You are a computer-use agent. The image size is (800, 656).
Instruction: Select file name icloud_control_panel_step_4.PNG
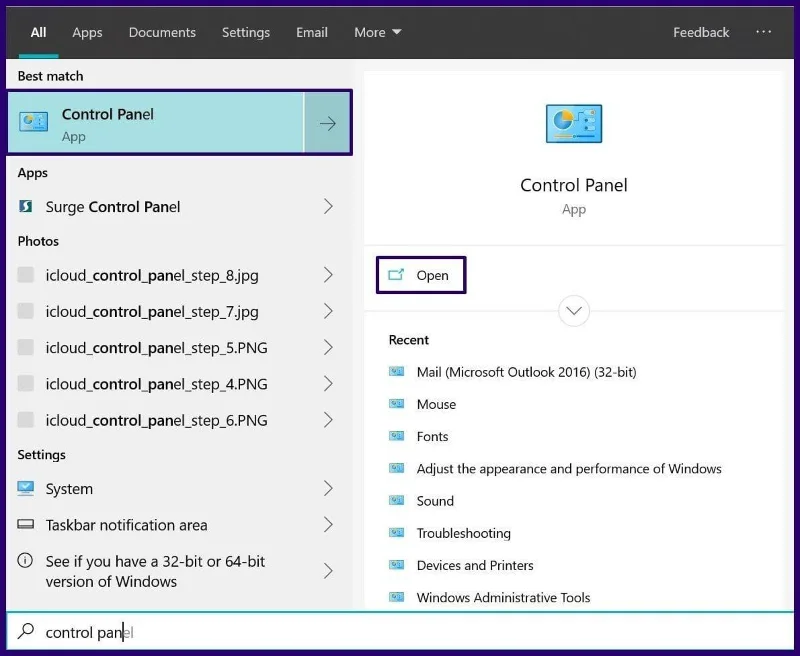[x=156, y=384]
